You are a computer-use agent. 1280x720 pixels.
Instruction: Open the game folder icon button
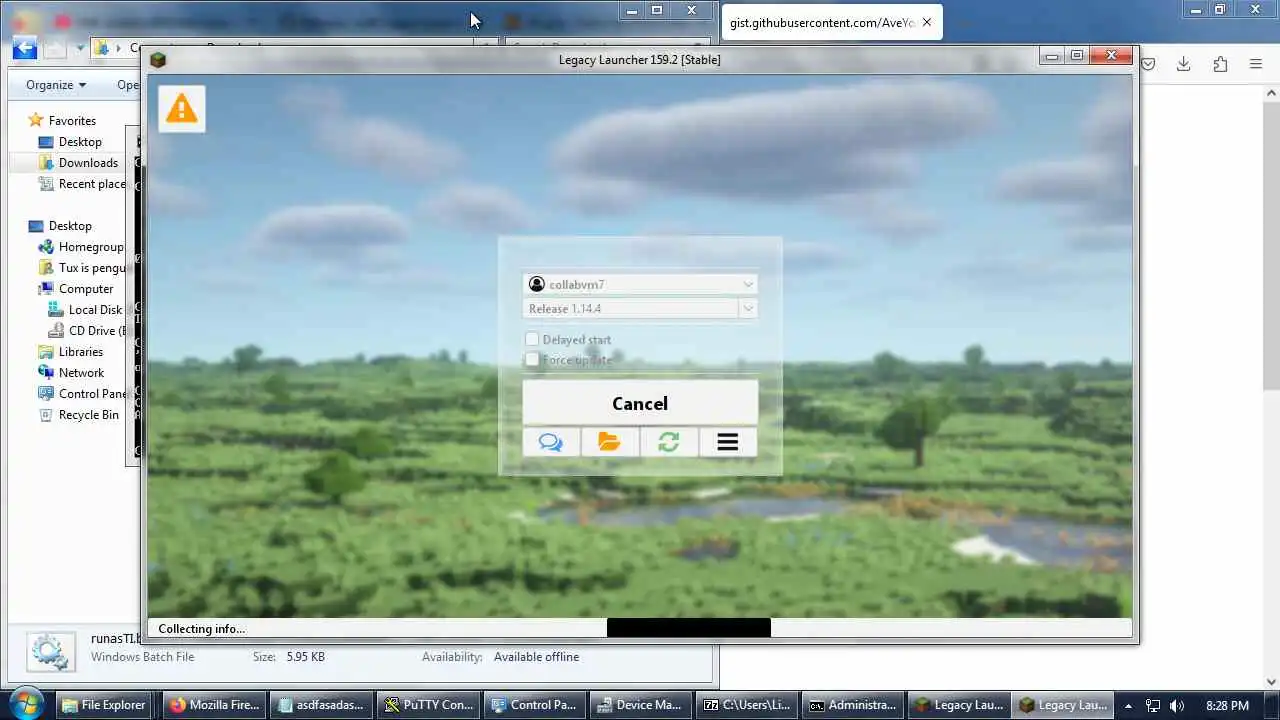click(610, 442)
